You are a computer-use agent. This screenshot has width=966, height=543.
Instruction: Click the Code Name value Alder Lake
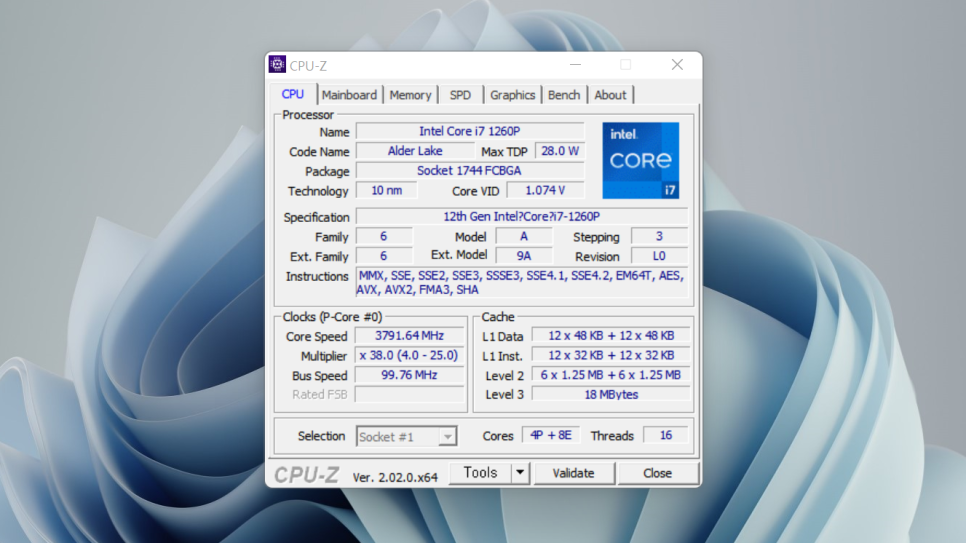click(415, 151)
